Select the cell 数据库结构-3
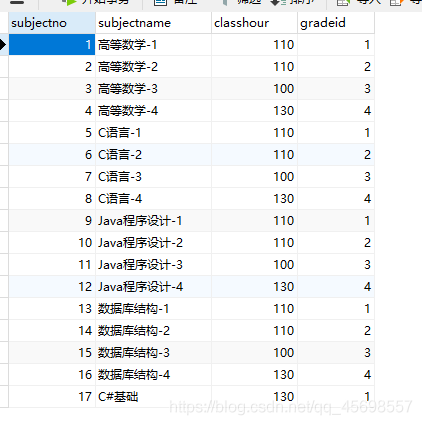This screenshot has width=422, height=425. 153,353
